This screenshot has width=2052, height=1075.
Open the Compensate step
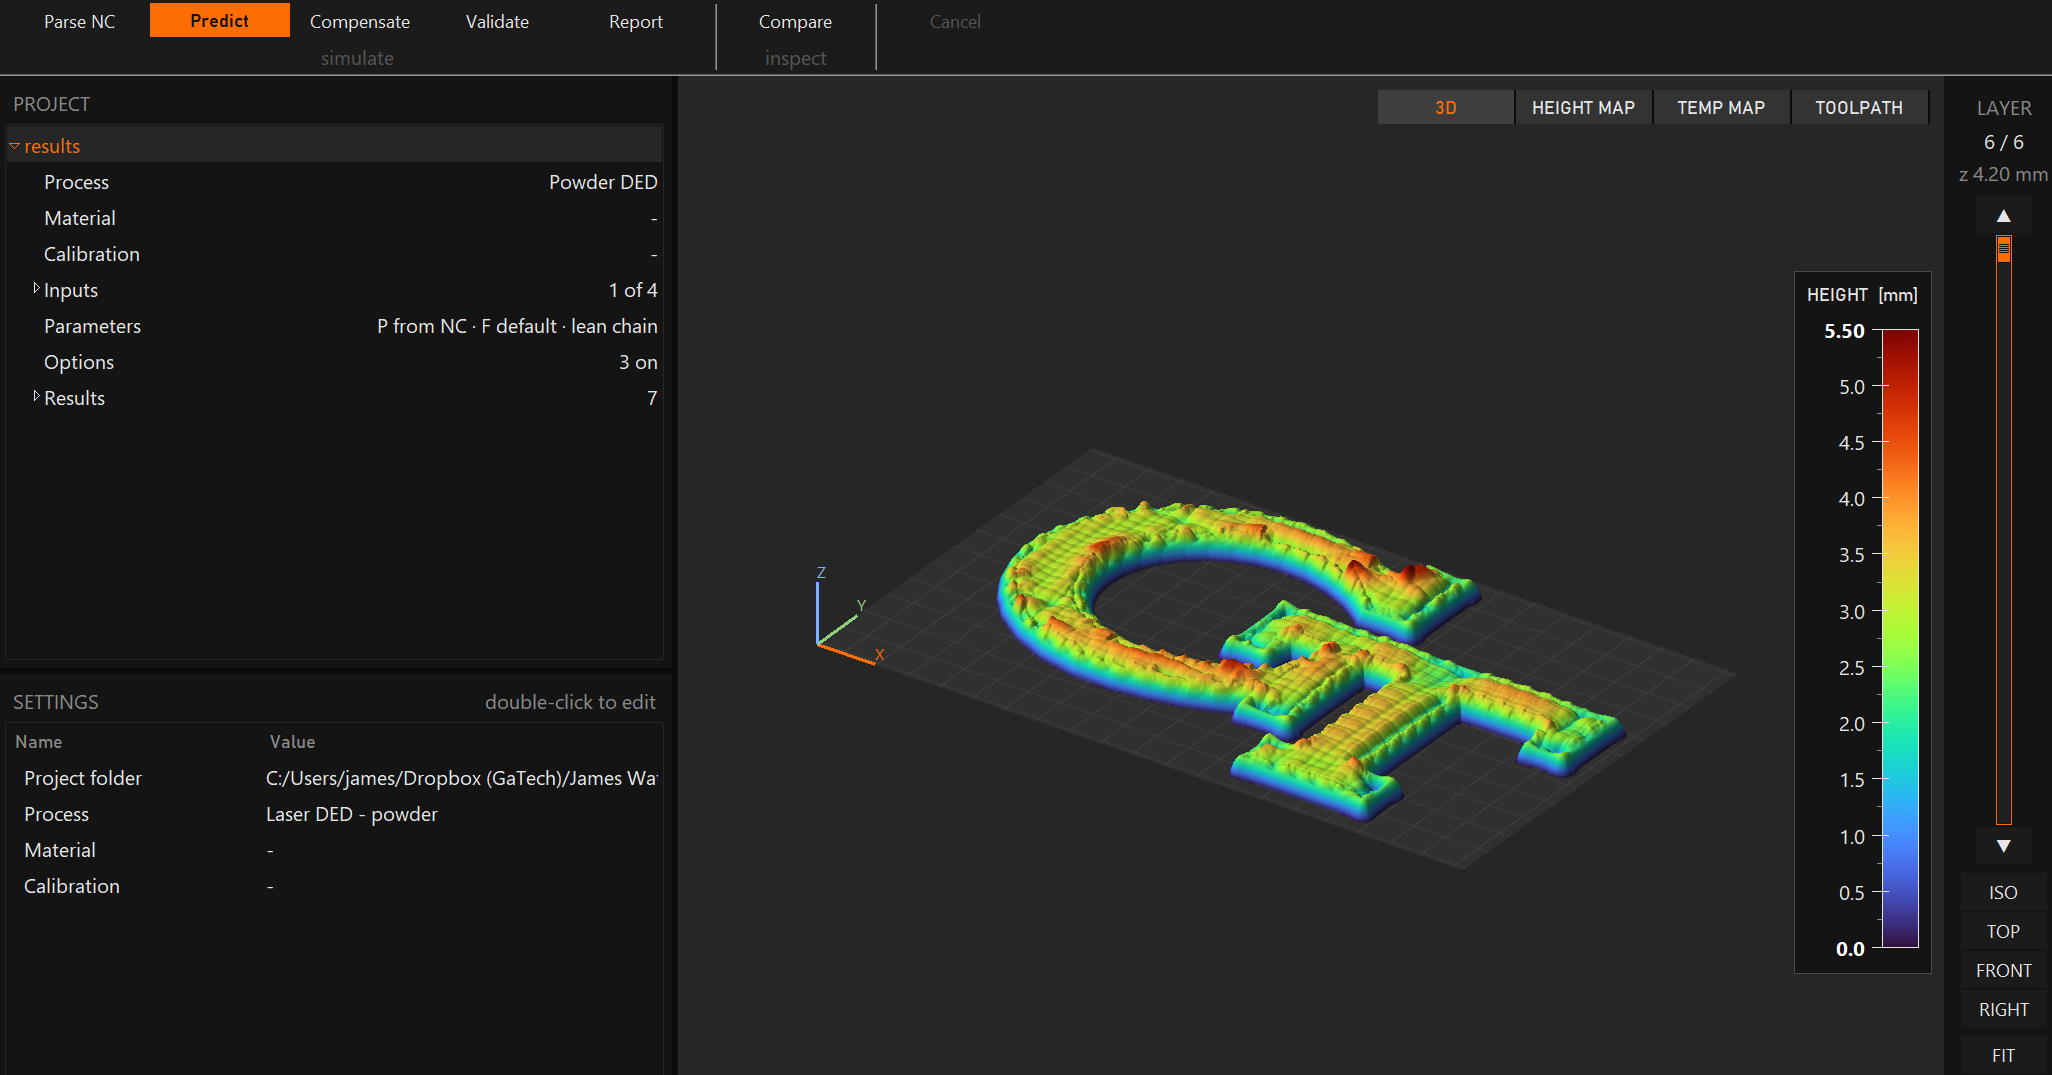360,21
